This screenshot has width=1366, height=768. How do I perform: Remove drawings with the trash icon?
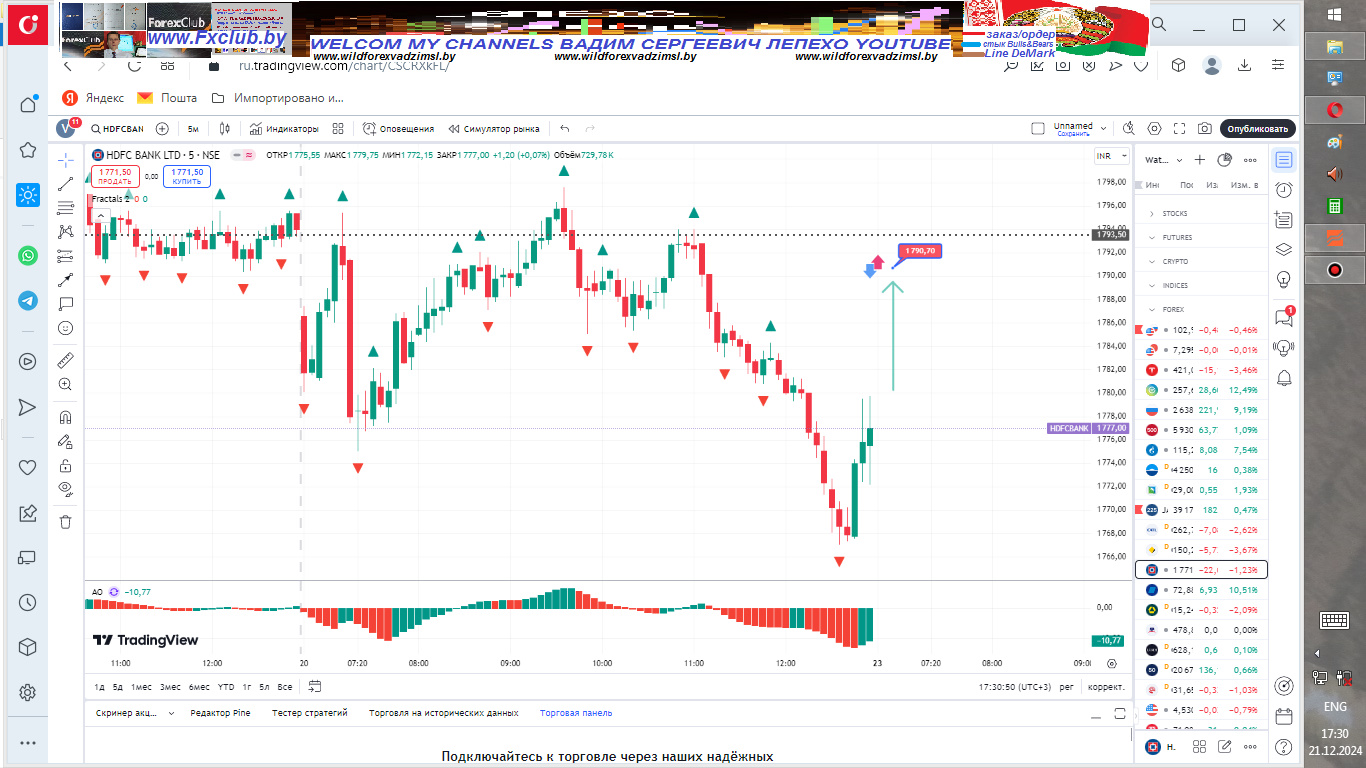click(66, 521)
